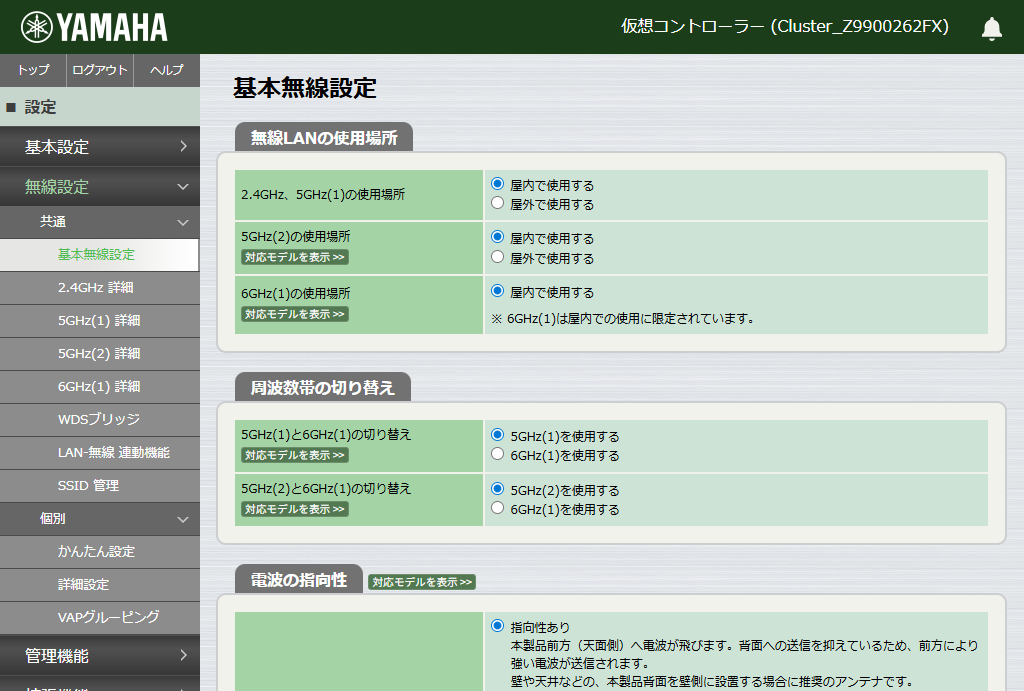Select 指向性あり radio option
Image resolution: width=1024 pixels, height=691 pixels.
point(498,626)
